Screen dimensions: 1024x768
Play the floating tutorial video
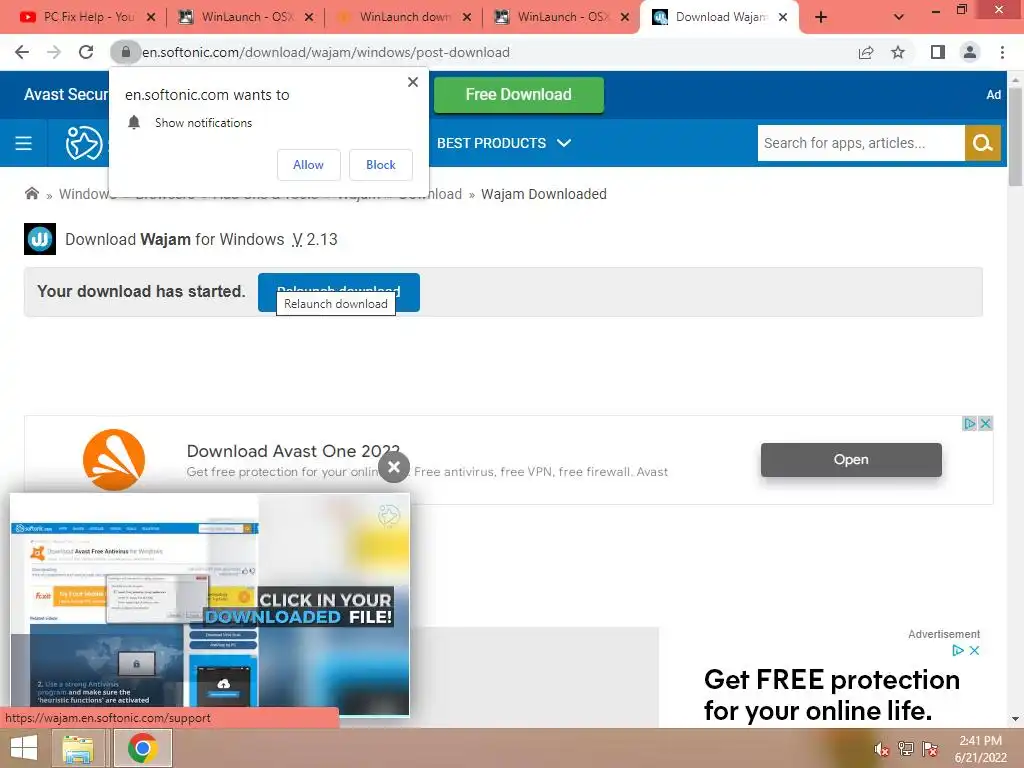coord(210,605)
